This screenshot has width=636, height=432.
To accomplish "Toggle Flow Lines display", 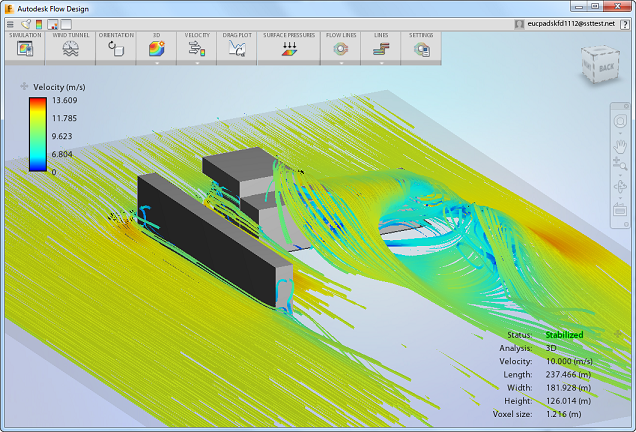I will (339, 48).
